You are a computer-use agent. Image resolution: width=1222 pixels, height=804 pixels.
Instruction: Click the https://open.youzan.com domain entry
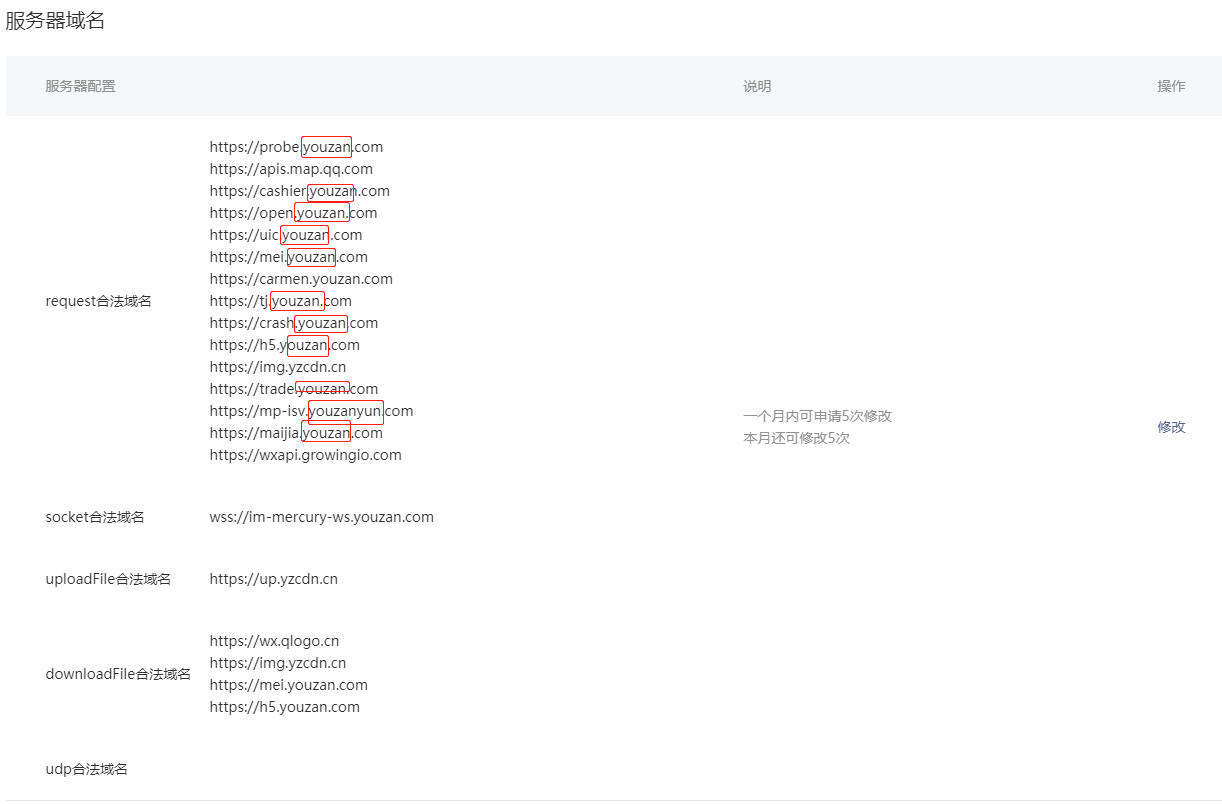(x=293, y=213)
